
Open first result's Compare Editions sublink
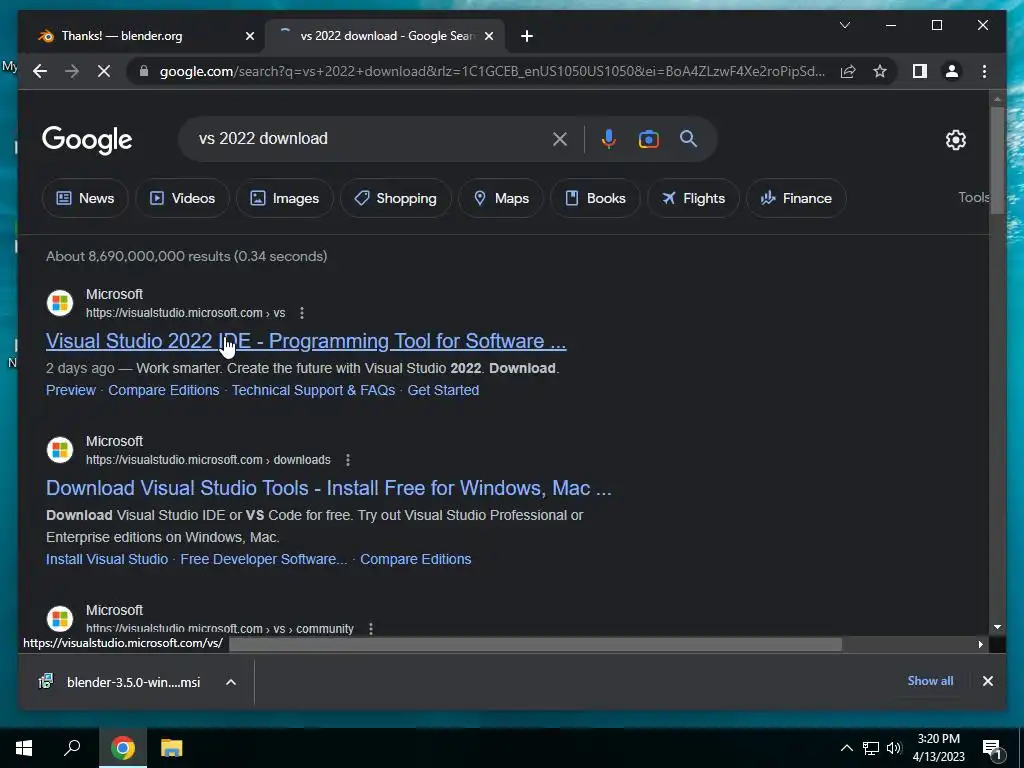click(x=163, y=390)
